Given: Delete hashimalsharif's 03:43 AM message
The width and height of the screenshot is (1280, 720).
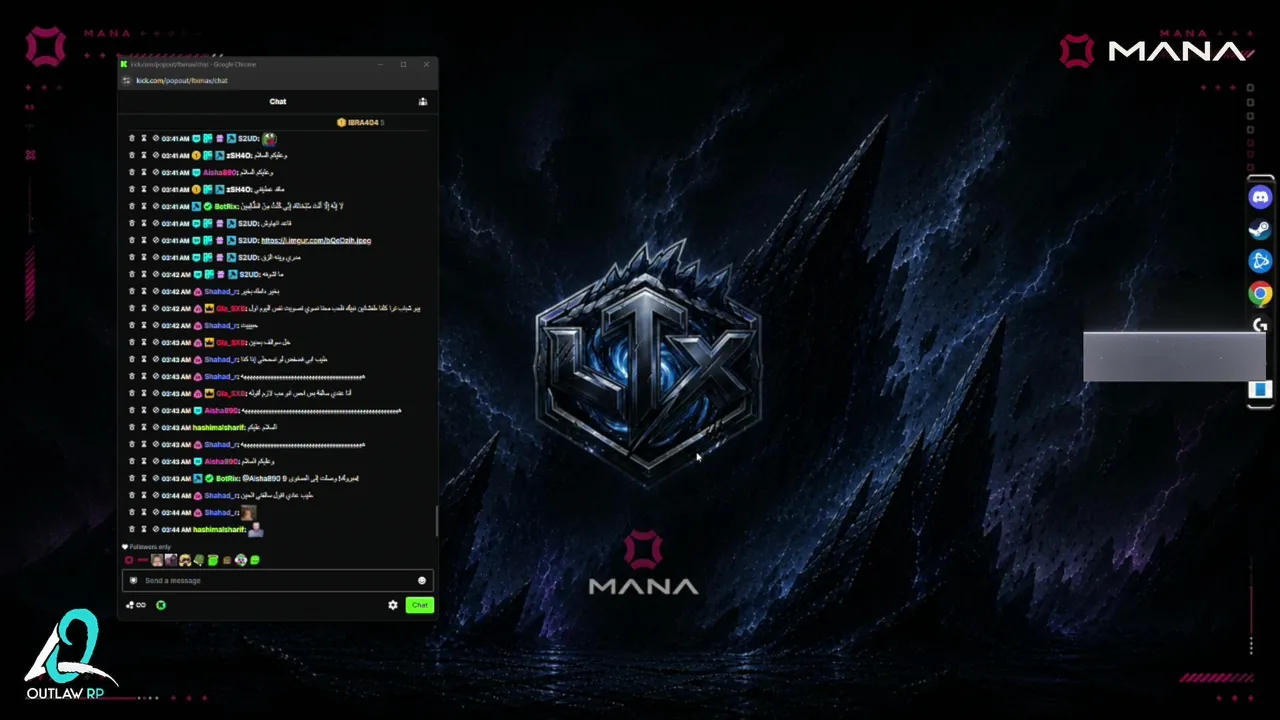Looking at the screenshot, I should click(x=131, y=427).
